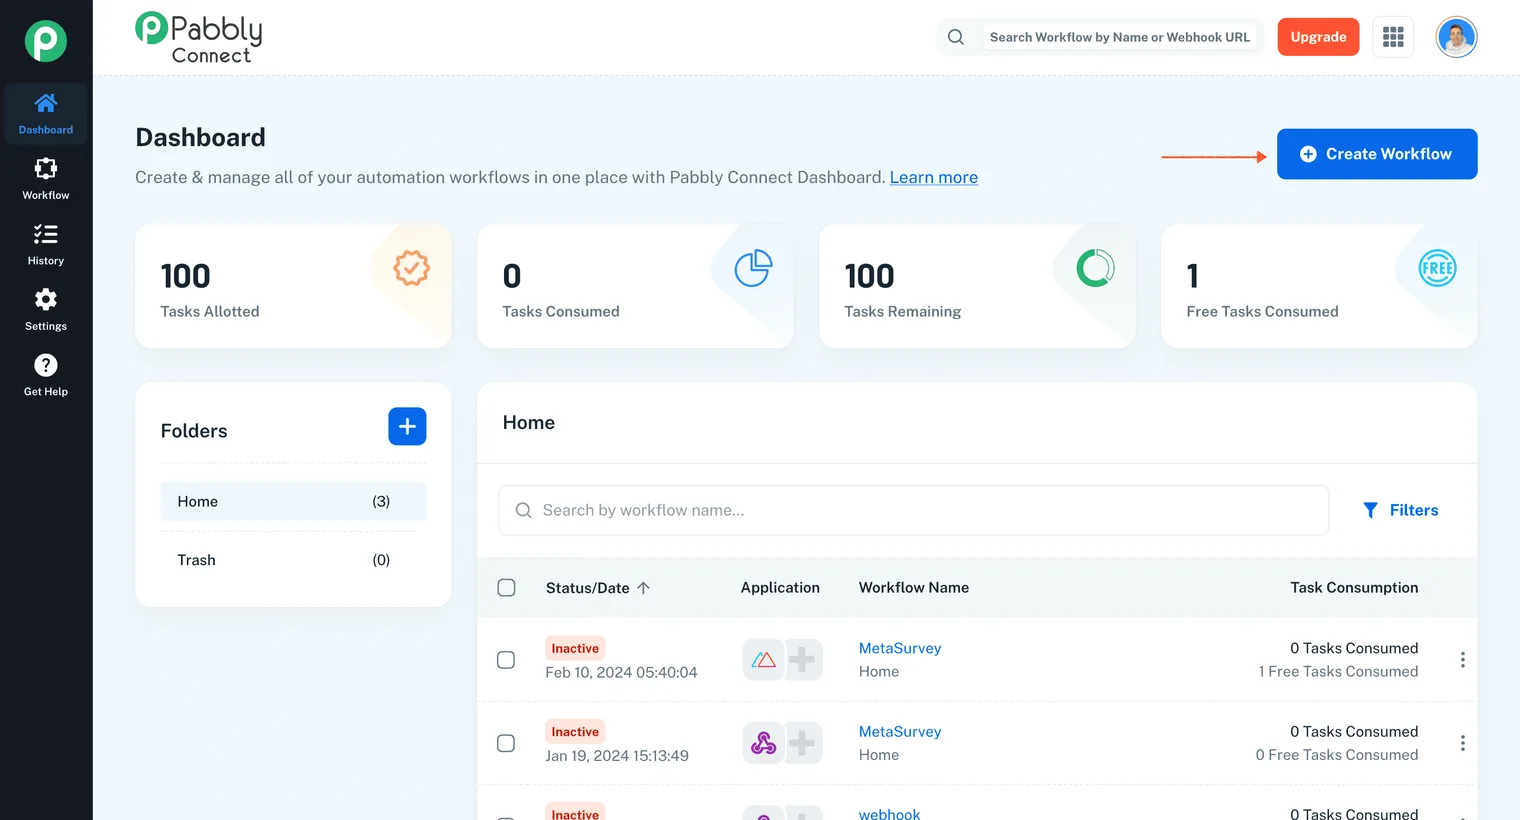Click the Create Workflow button

click(x=1377, y=154)
